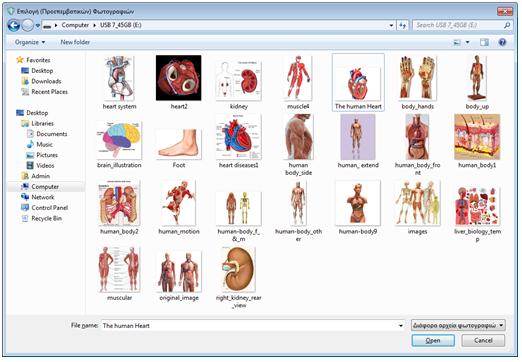The height and width of the screenshot is (362, 522).
Task: Expand the file type filter dropdown
Action: [458, 325]
